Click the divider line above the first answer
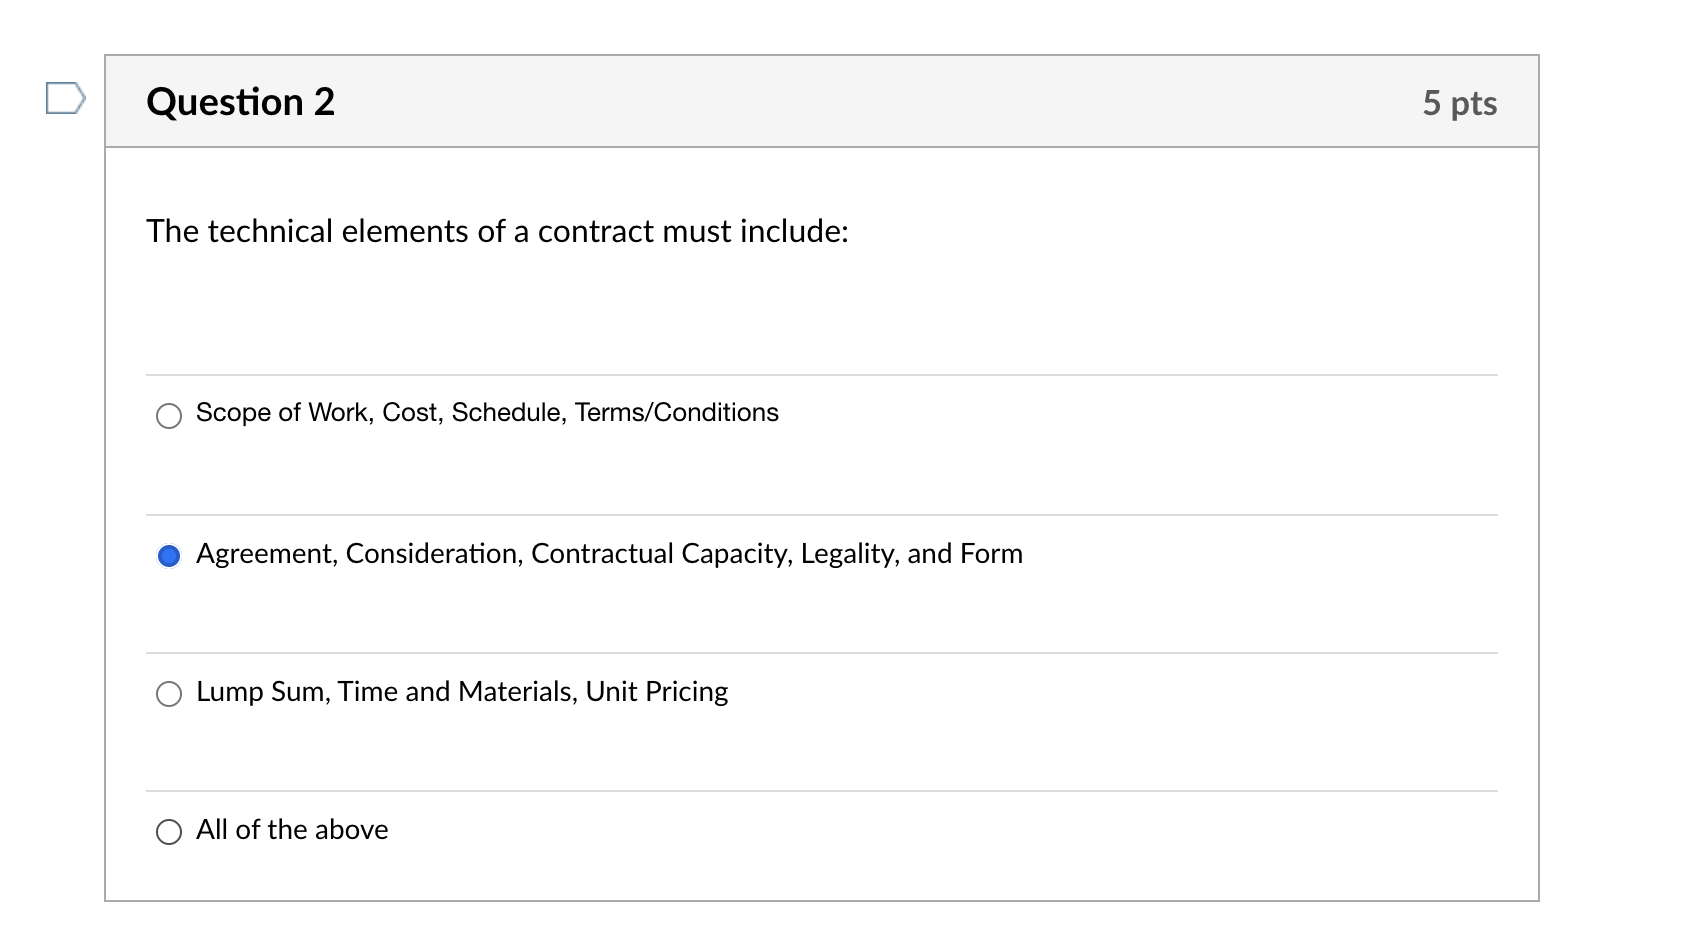 (x=820, y=375)
